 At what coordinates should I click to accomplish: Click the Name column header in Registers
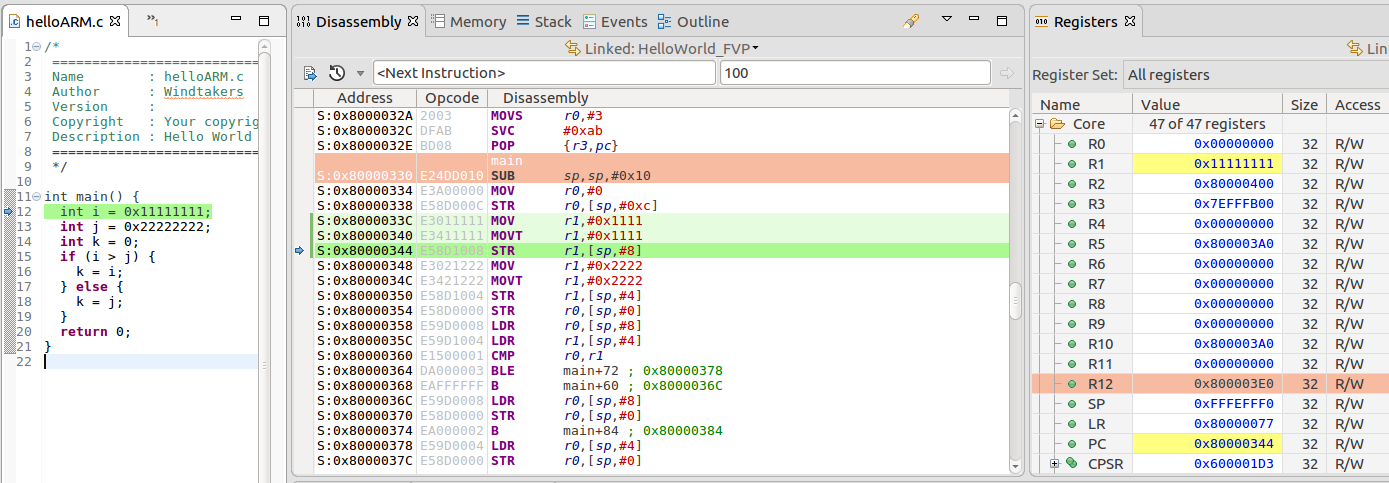[1081, 104]
